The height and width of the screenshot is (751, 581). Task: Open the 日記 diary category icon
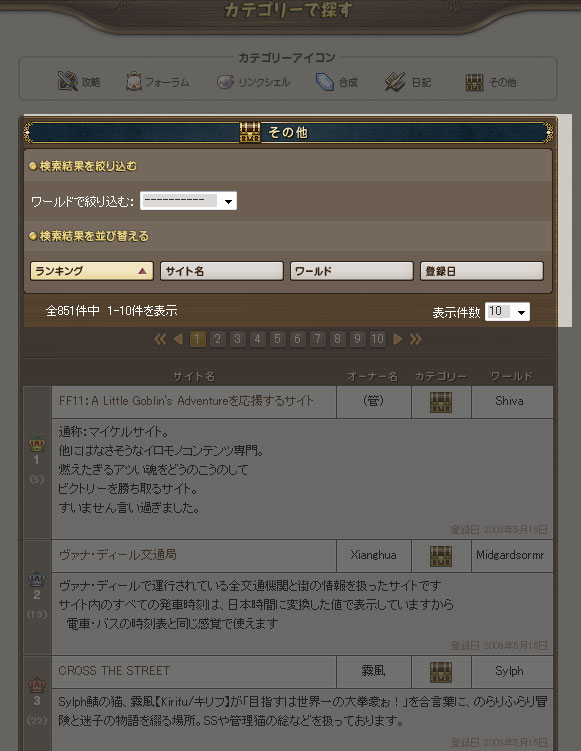395,82
